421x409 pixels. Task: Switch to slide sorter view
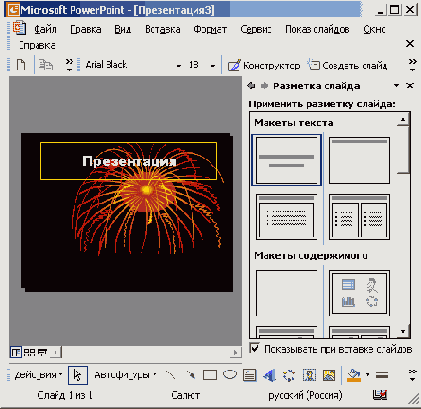[x=29, y=352]
